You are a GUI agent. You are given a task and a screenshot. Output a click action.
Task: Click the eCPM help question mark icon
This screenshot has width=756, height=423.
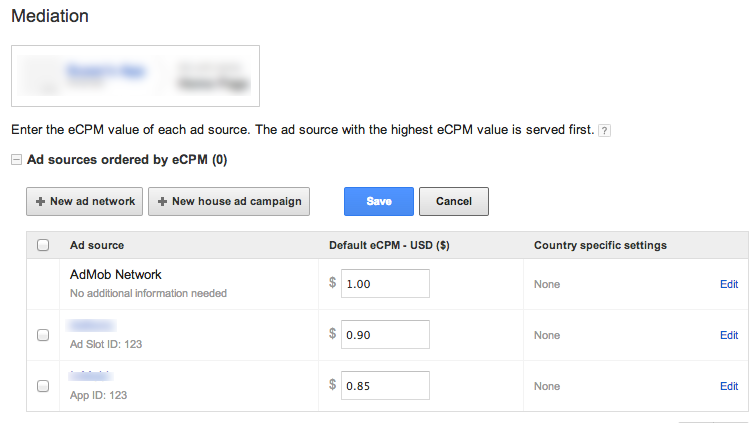click(604, 131)
